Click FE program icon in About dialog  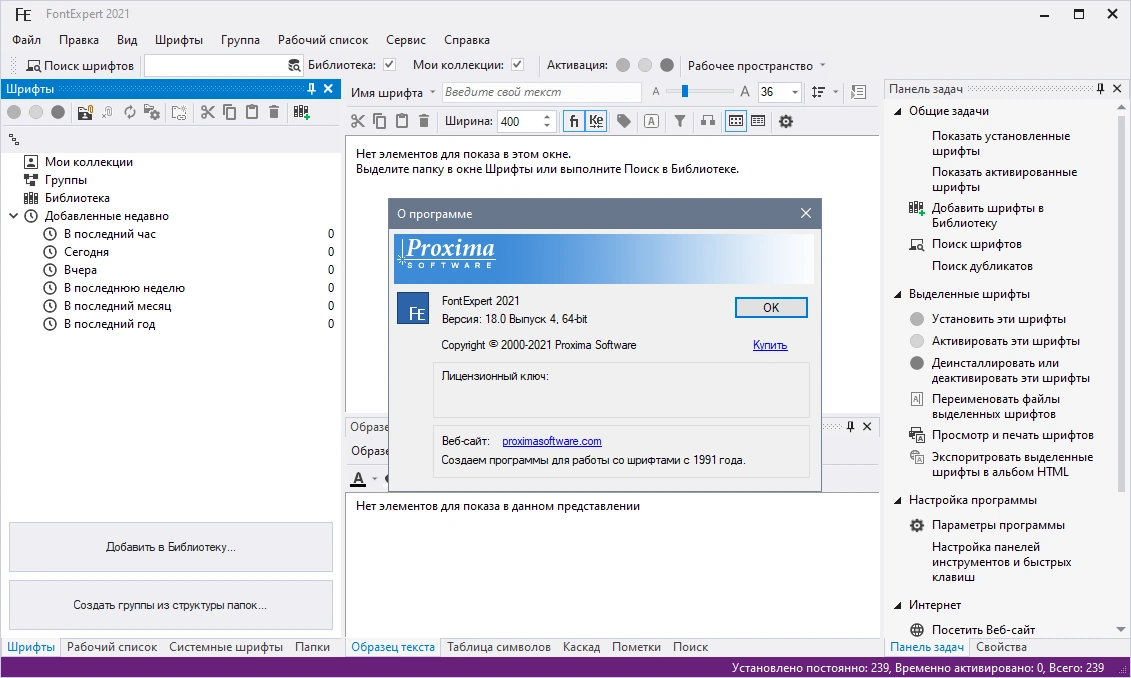[x=413, y=308]
